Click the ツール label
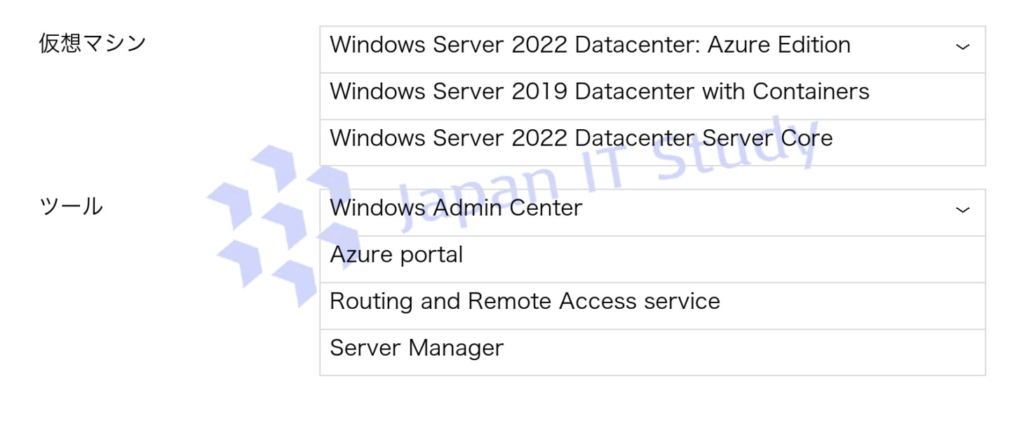Image resolution: width=1024 pixels, height=424 pixels. 70,207
